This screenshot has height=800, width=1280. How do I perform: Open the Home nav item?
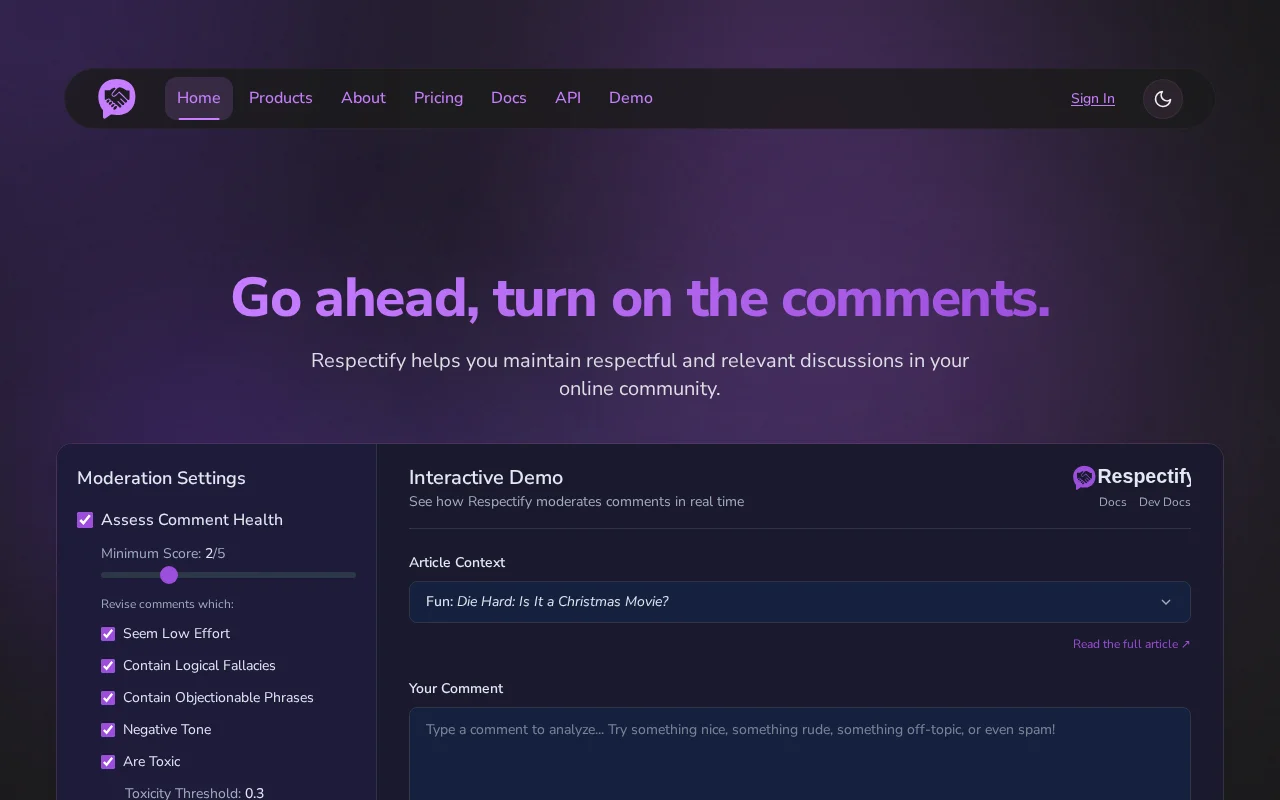(199, 98)
